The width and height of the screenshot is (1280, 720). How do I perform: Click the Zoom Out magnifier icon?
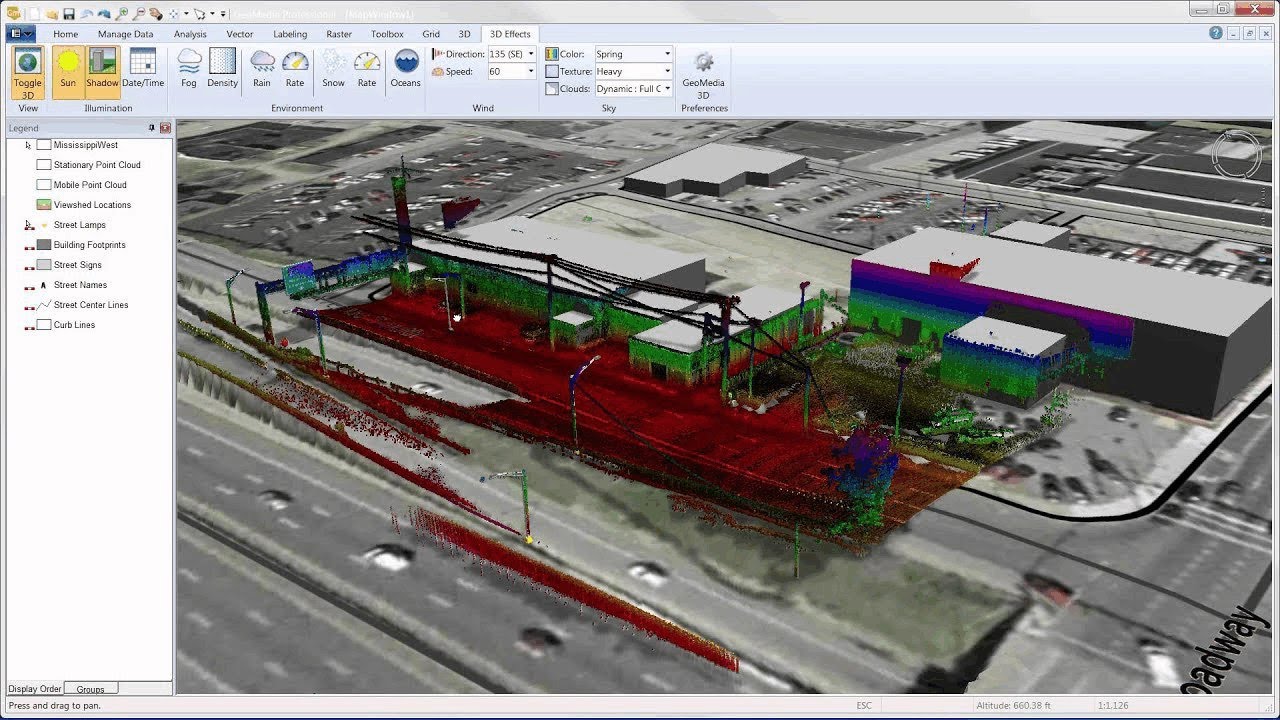coord(138,14)
